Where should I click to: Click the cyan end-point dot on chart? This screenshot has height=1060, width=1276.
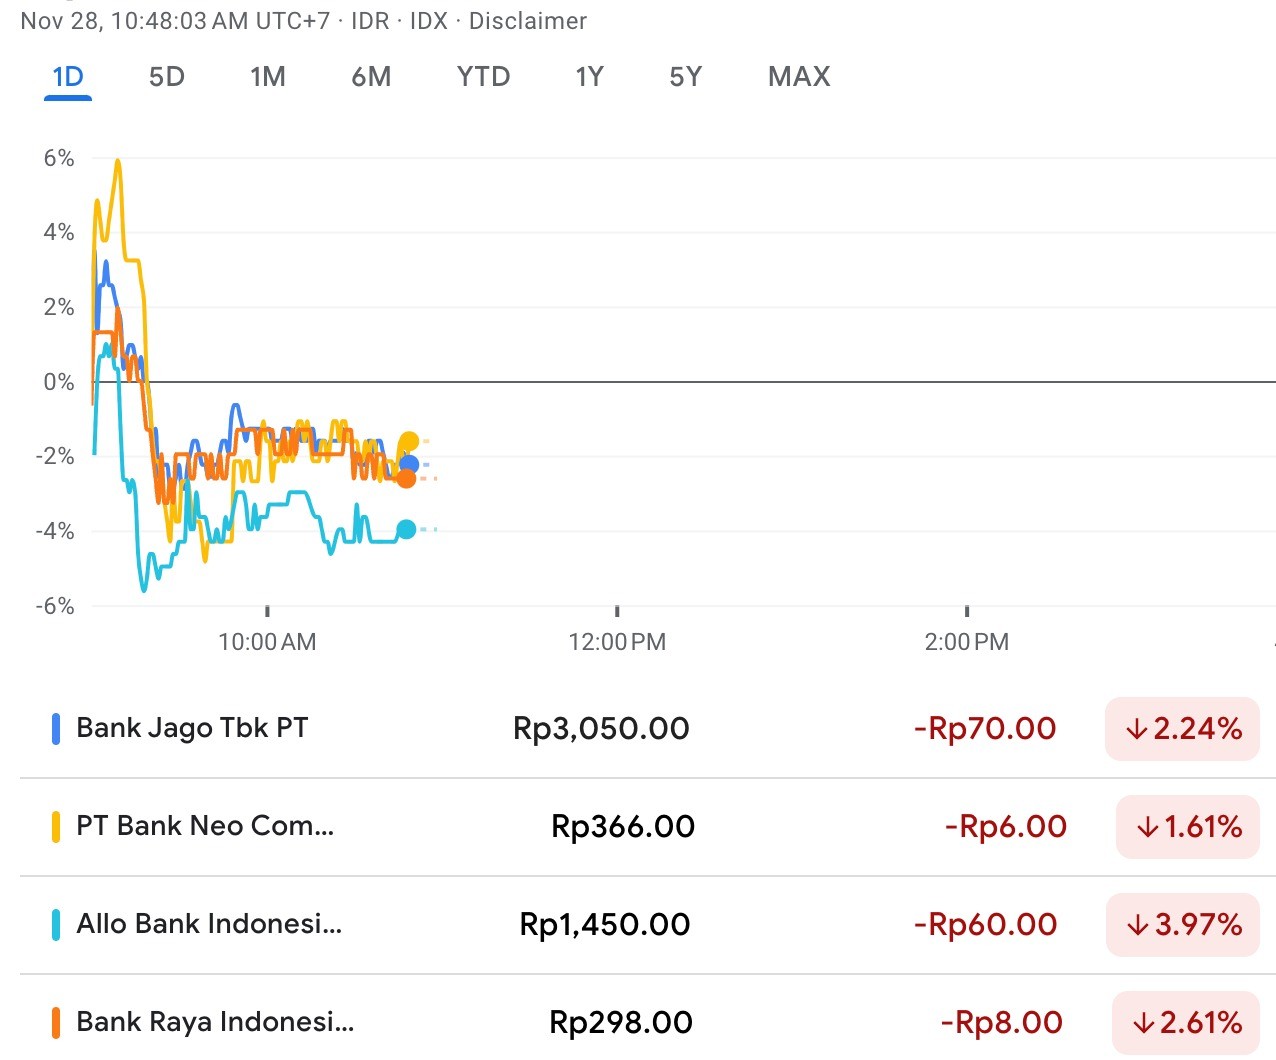point(406,530)
